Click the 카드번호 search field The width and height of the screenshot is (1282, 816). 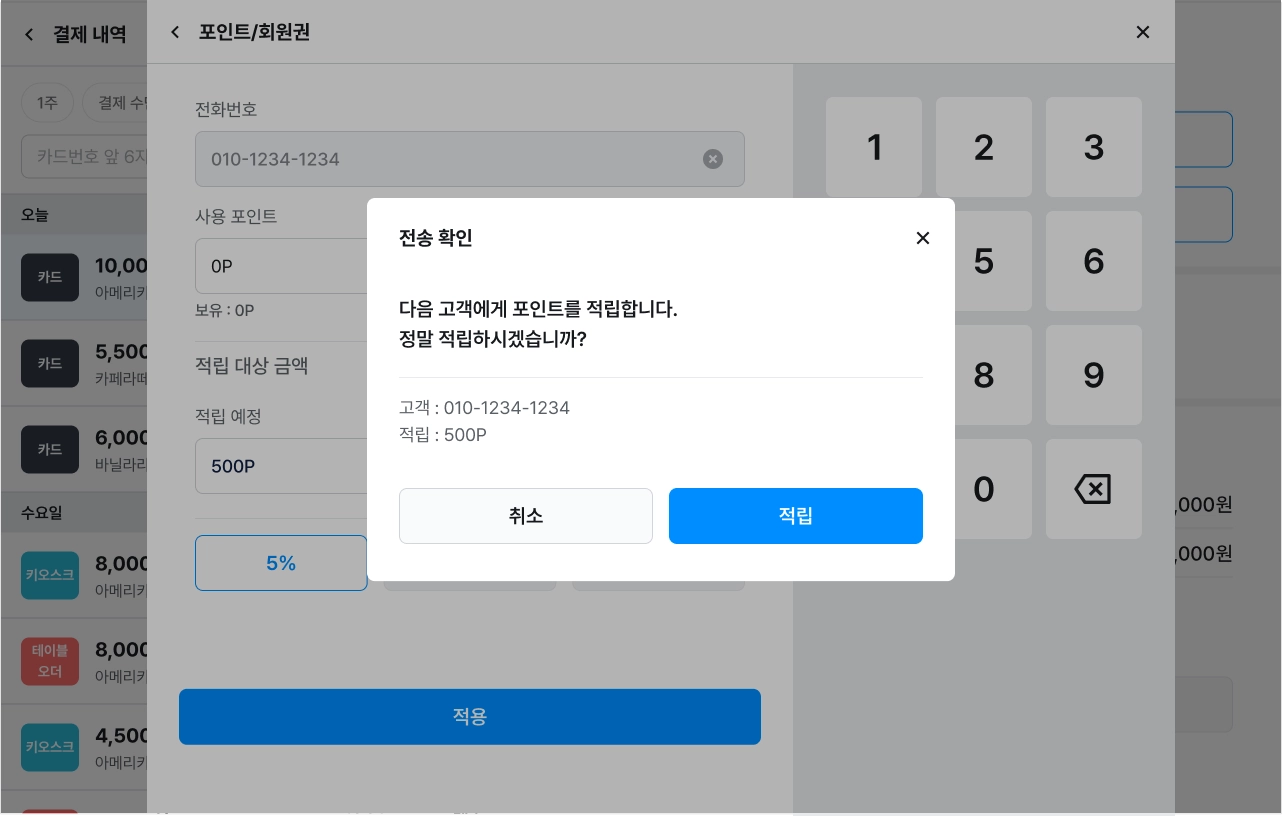(x=84, y=157)
